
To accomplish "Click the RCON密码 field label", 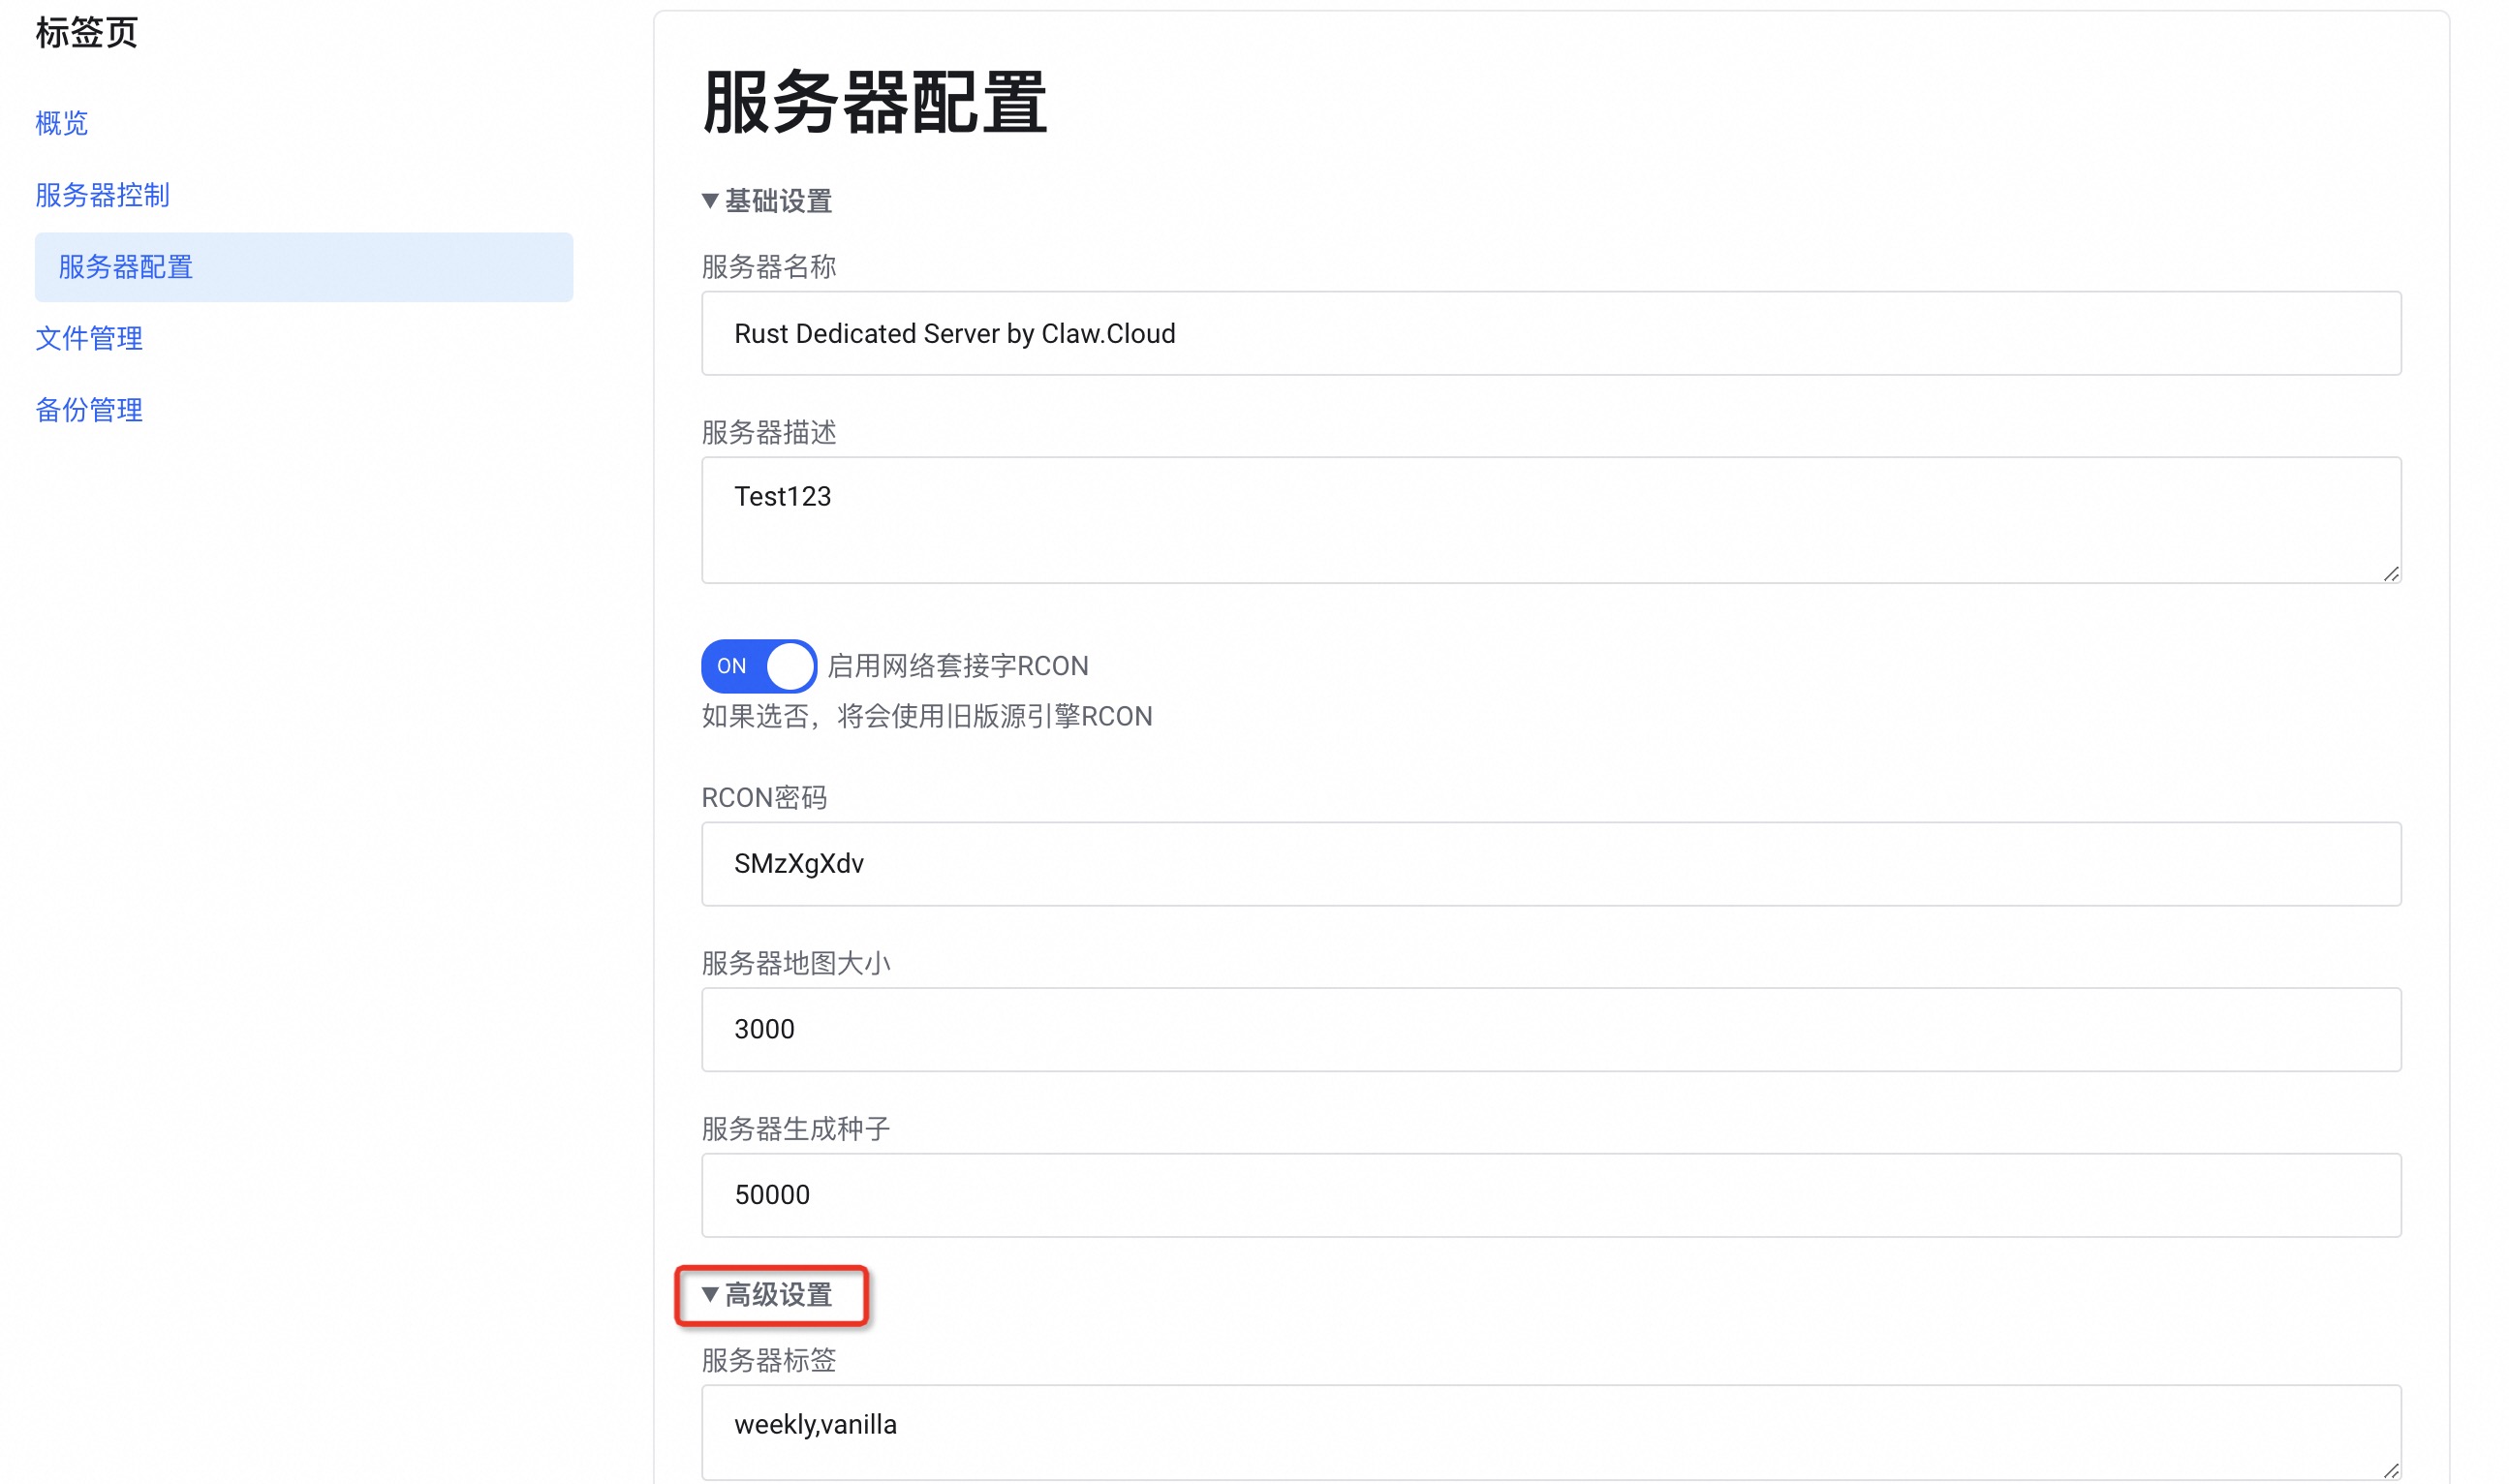I will (764, 798).
